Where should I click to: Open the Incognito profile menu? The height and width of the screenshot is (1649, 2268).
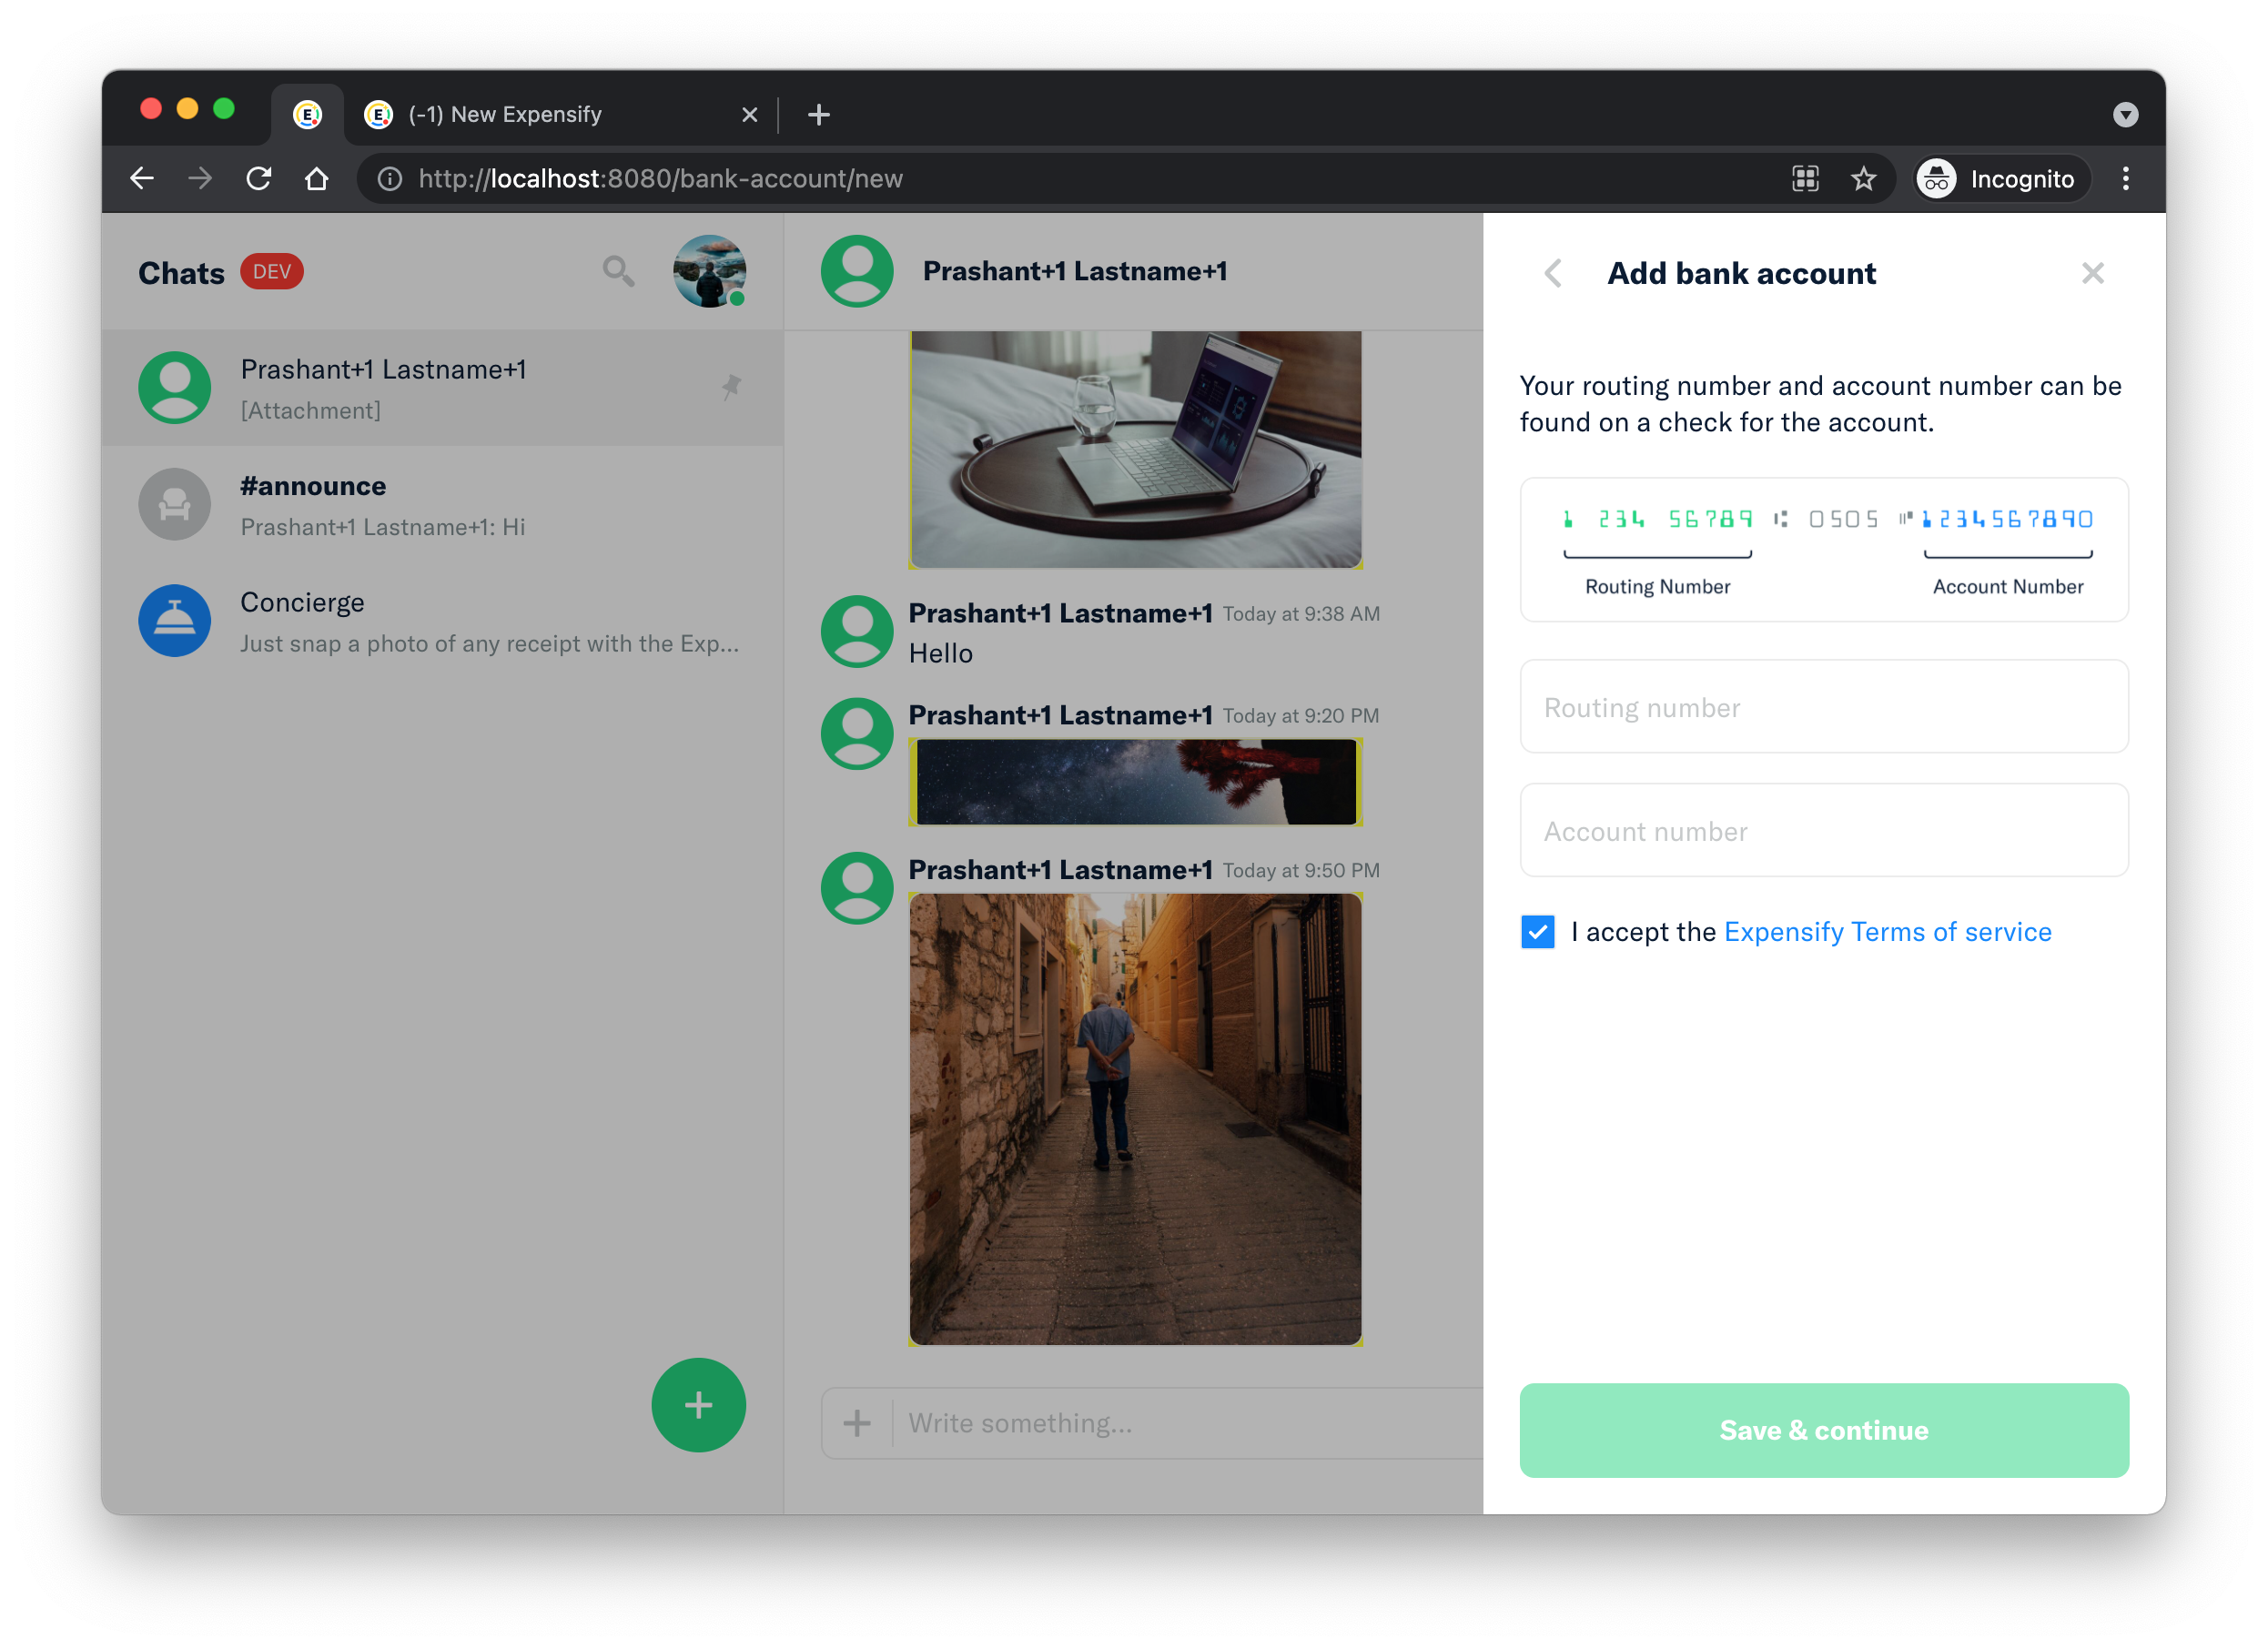2001,179
